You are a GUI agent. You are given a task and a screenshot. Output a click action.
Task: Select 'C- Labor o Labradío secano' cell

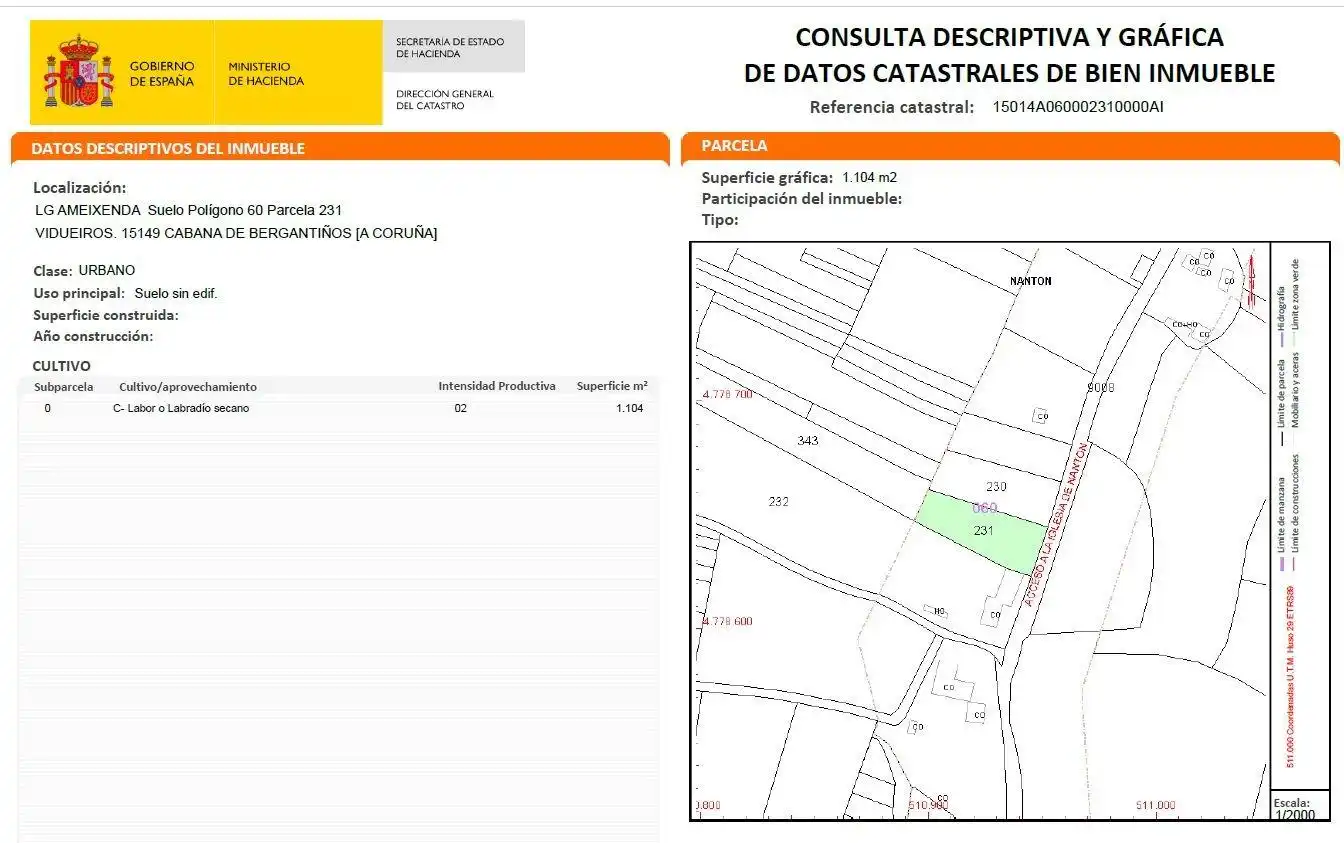pyautogui.click(x=181, y=408)
